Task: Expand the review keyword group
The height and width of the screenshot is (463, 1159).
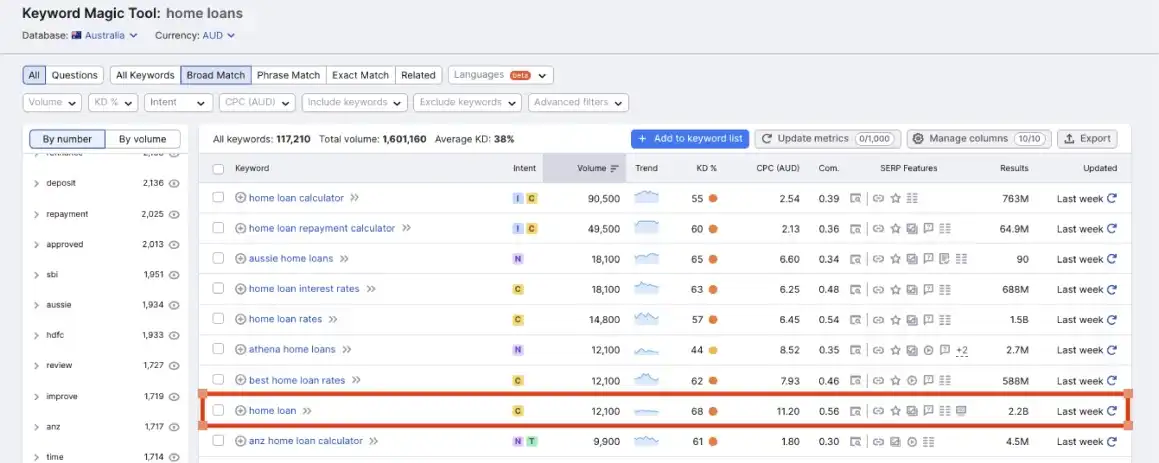Action: click(x=36, y=366)
